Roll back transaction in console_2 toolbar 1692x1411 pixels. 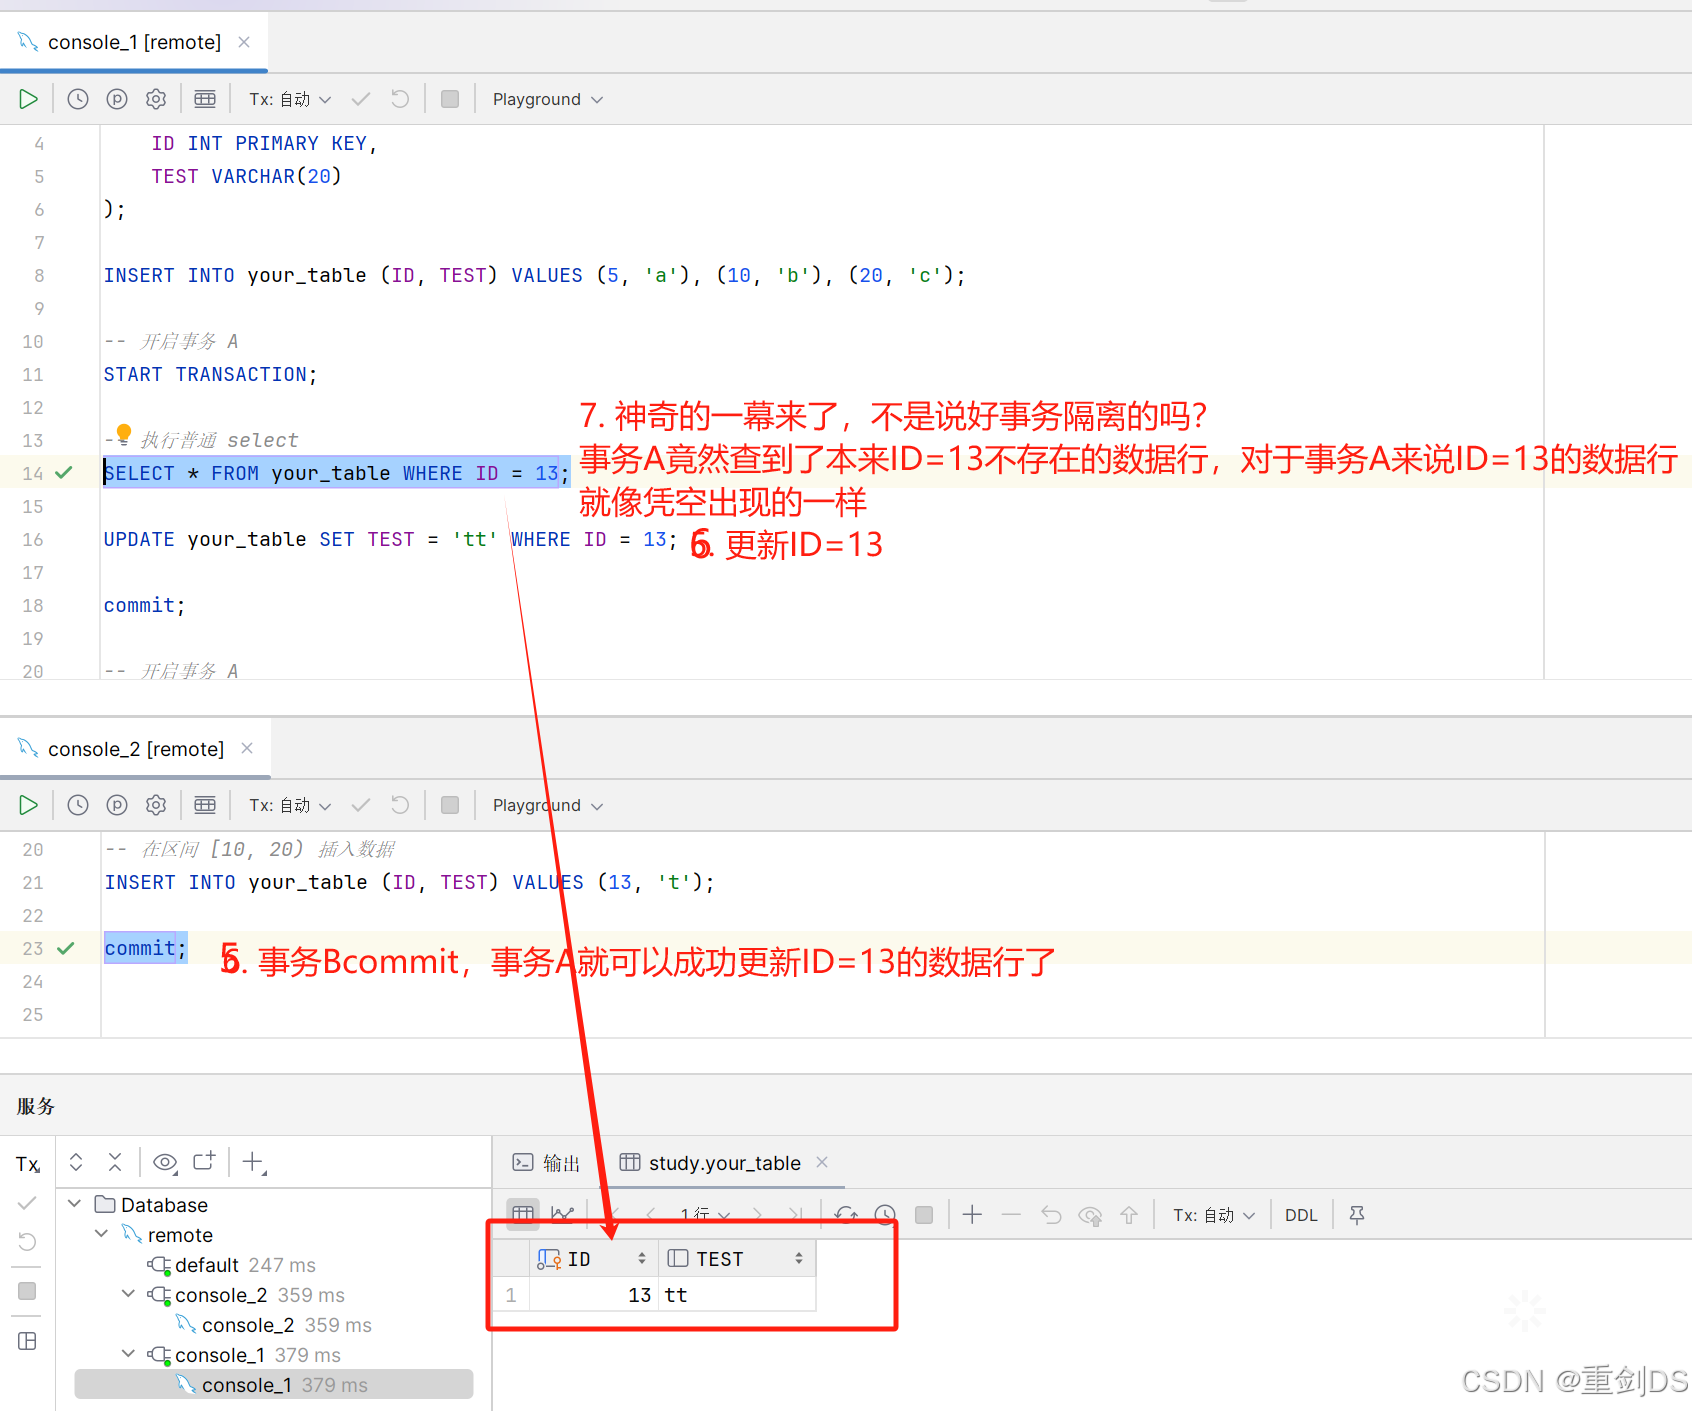coord(400,805)
